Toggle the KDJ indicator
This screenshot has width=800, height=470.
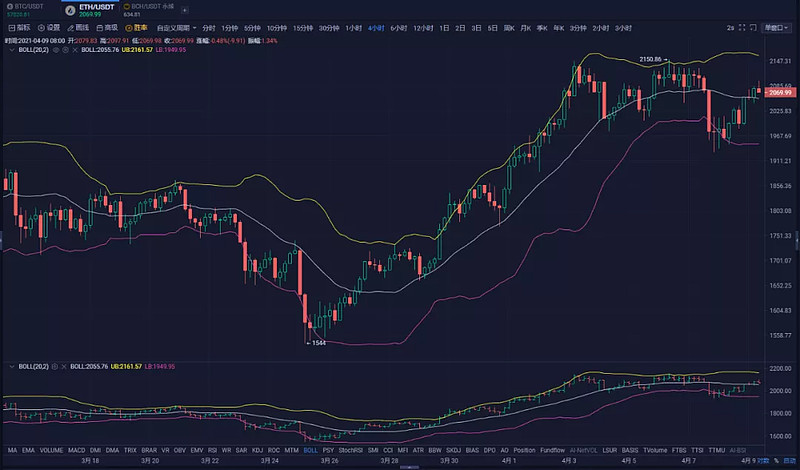pyautogui.click(x=257, y=450)
